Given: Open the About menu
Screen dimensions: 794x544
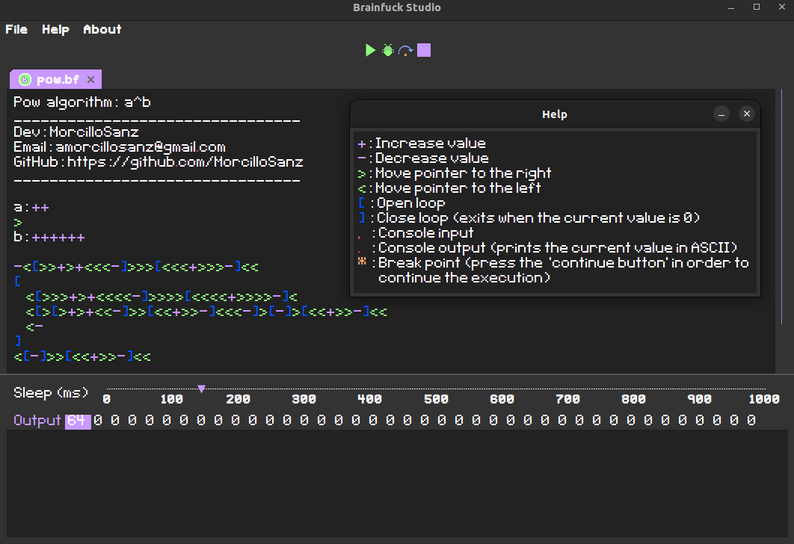Looking at the screenshot, I should point(102,29).
